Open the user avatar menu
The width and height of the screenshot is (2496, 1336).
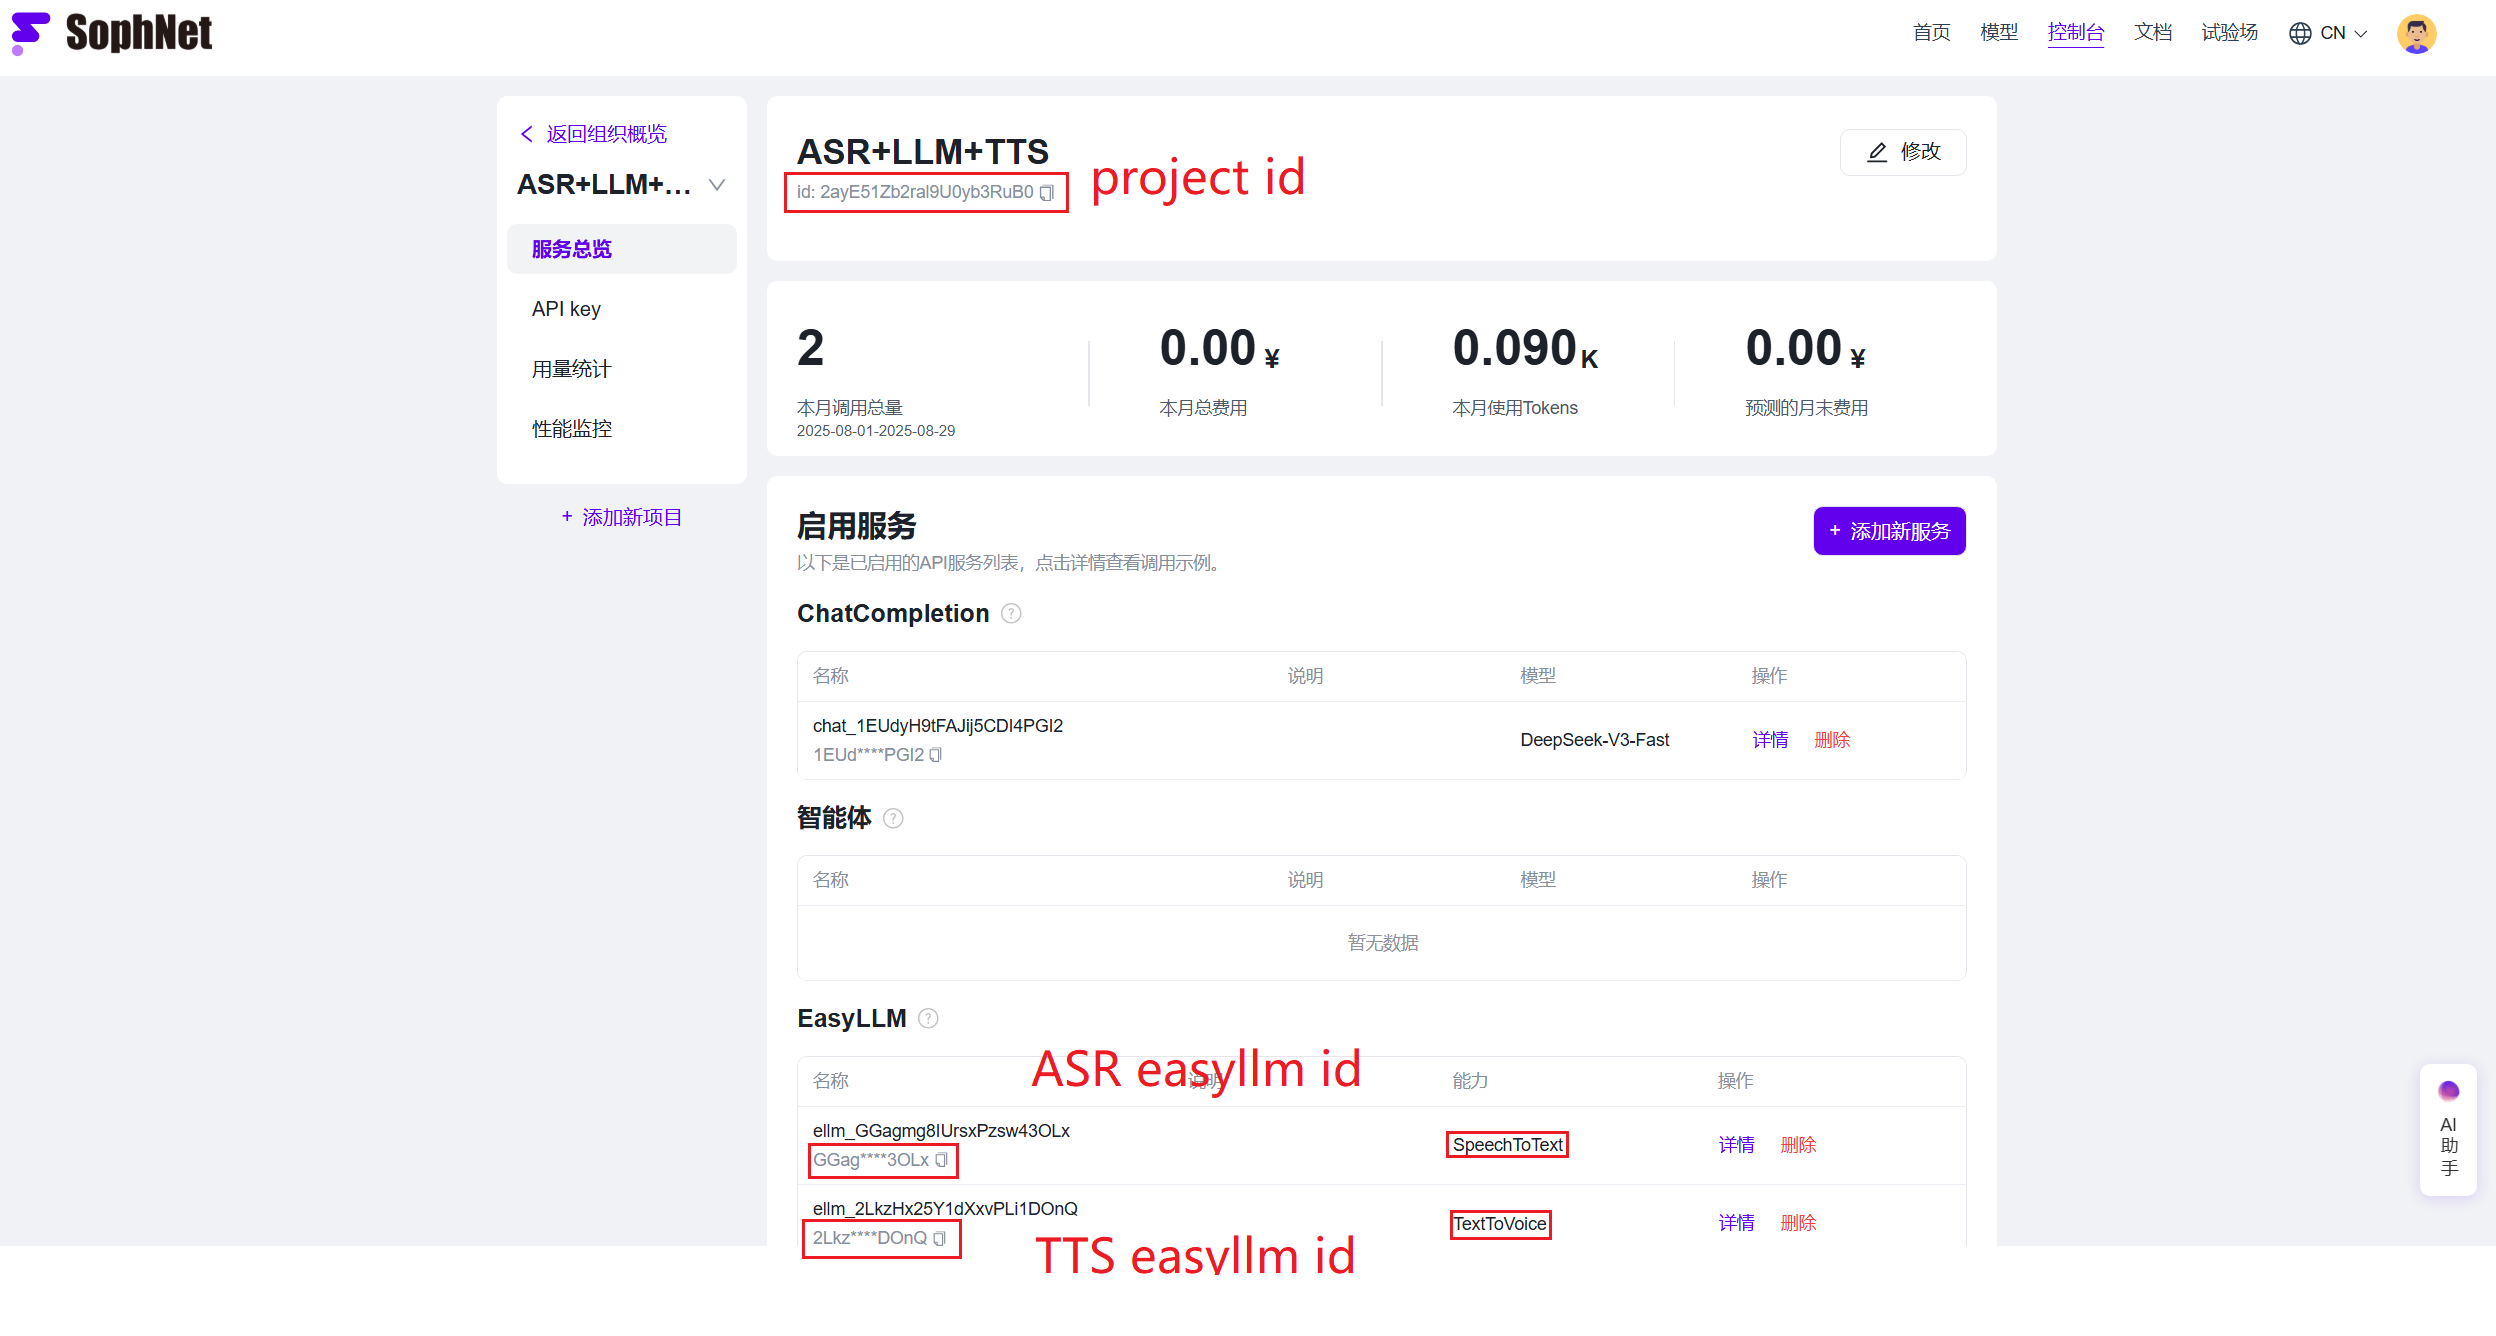point(2416,34)
